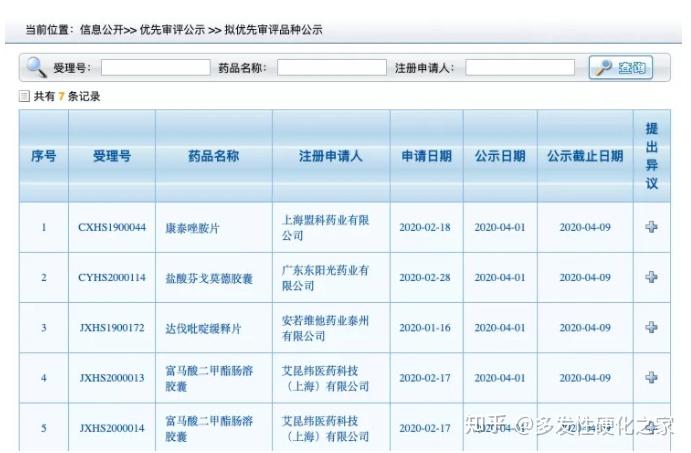Click drug name 康泰唑胺片
The image size is (691, 453).
192,228
